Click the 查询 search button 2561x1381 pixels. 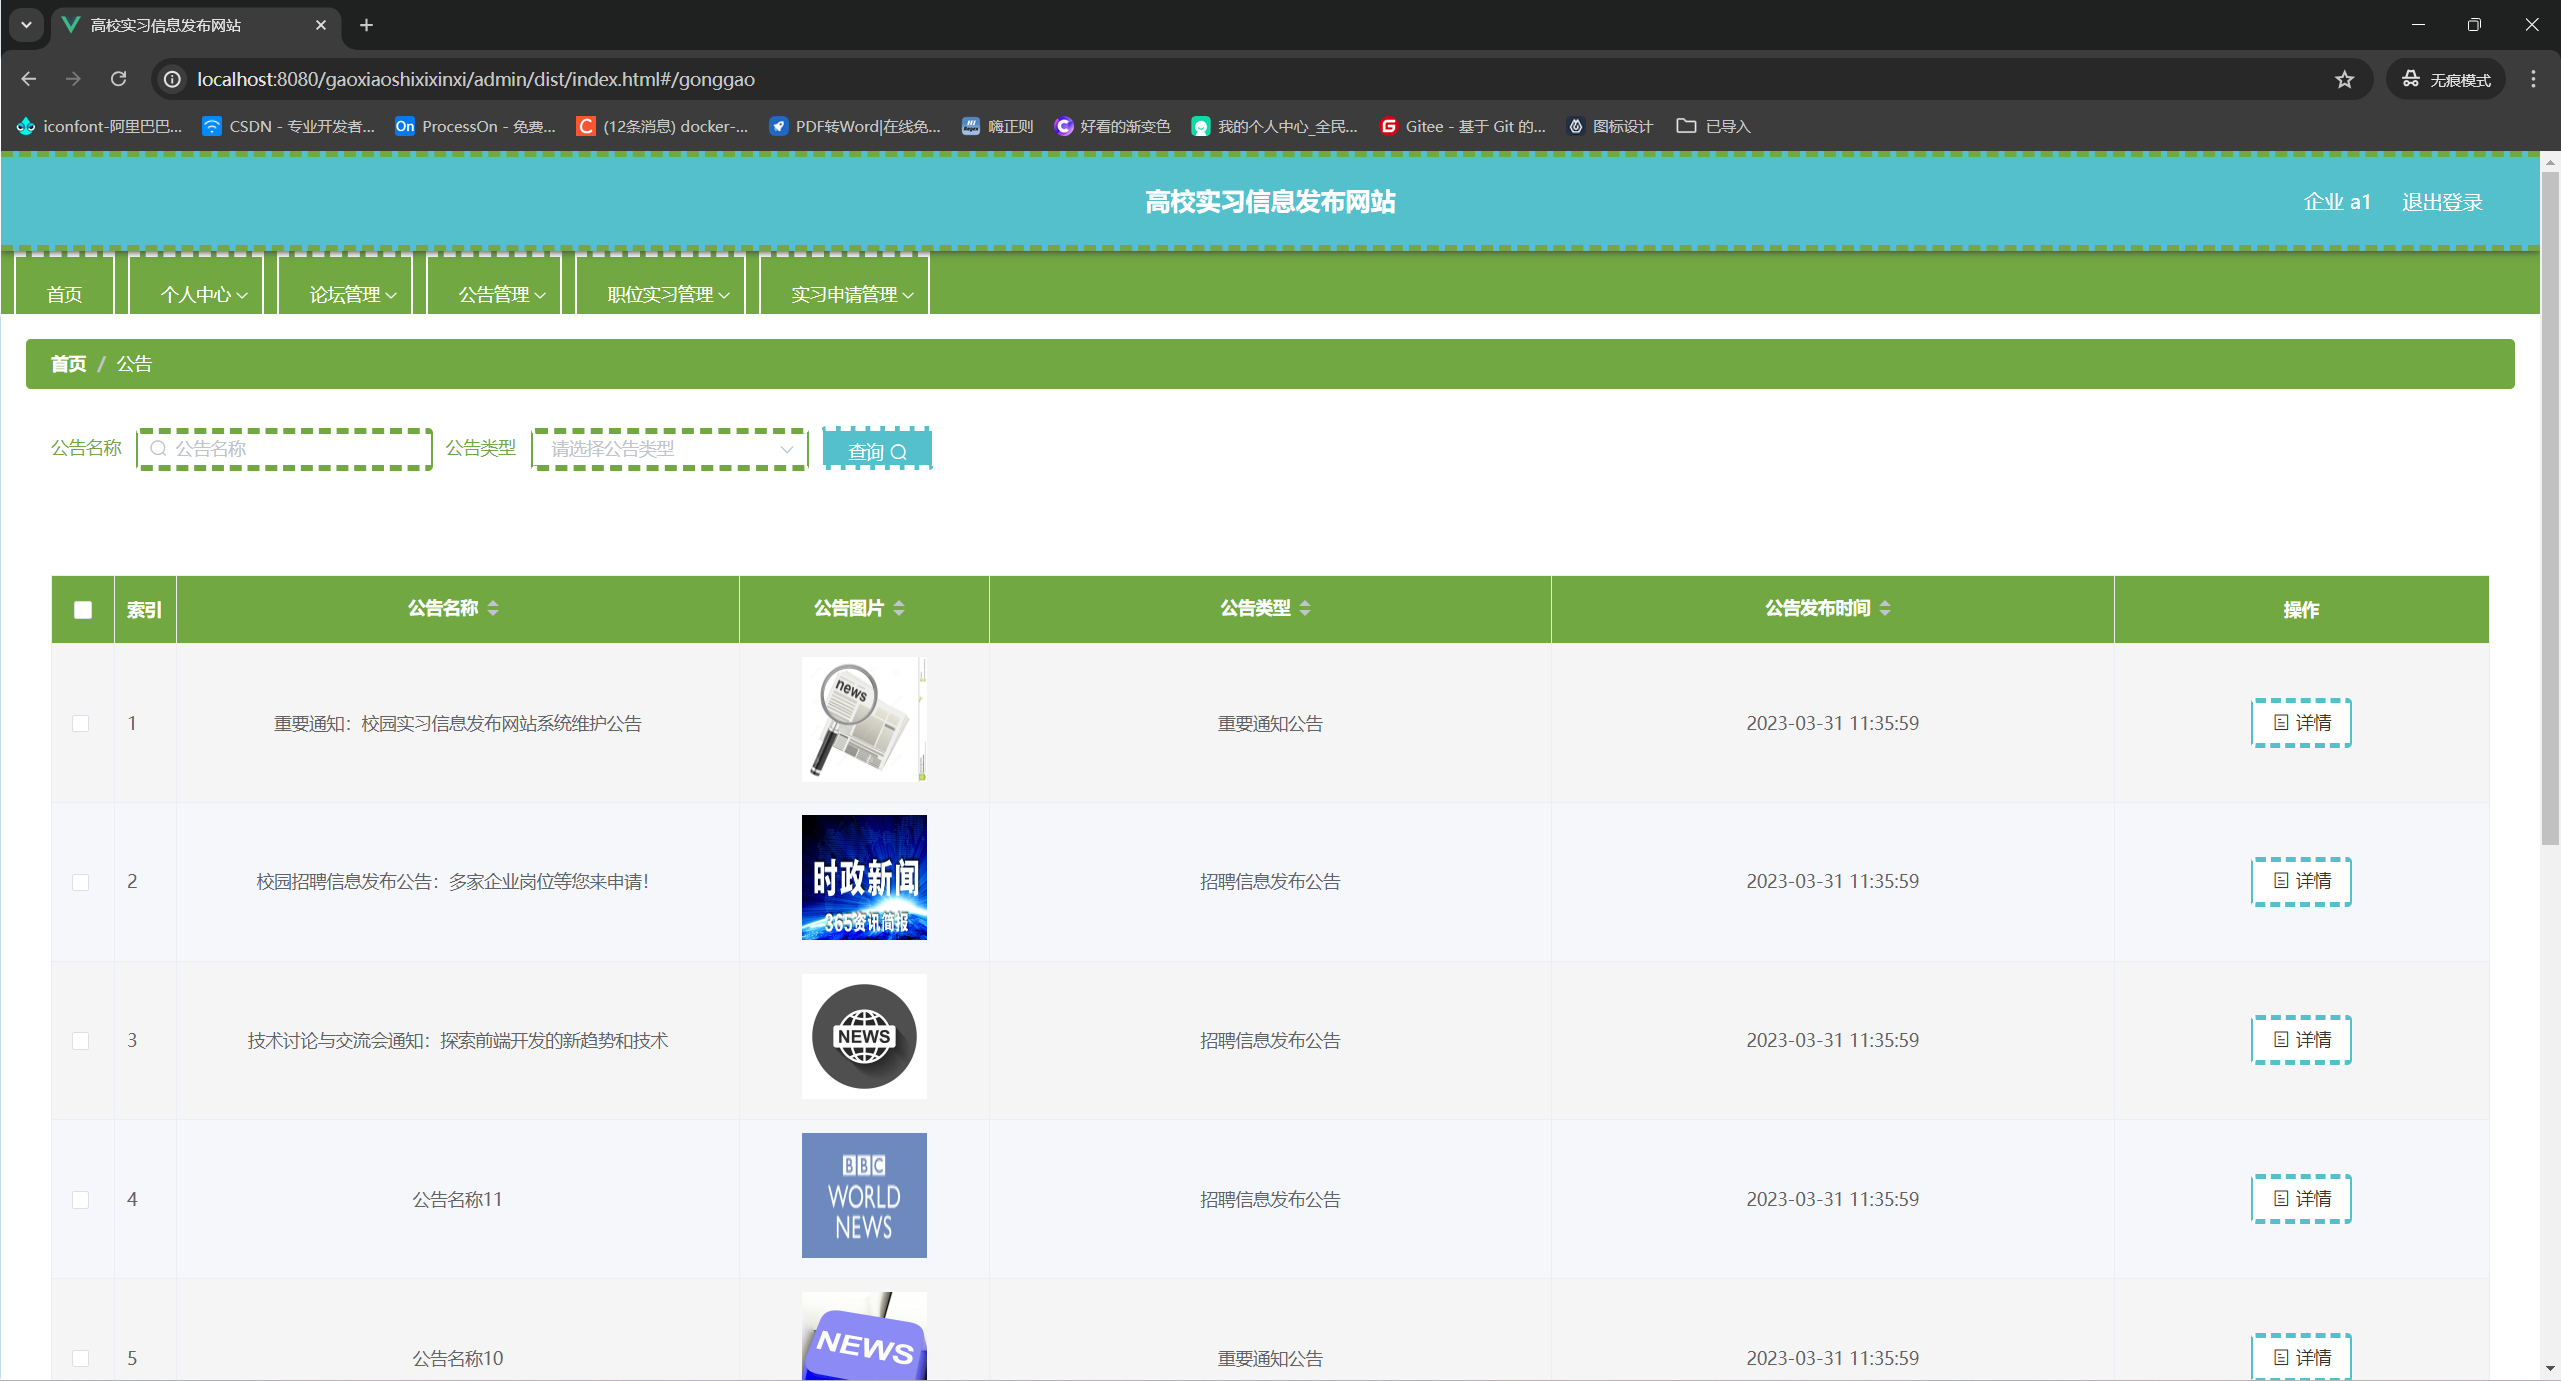[x=876, y=451]
